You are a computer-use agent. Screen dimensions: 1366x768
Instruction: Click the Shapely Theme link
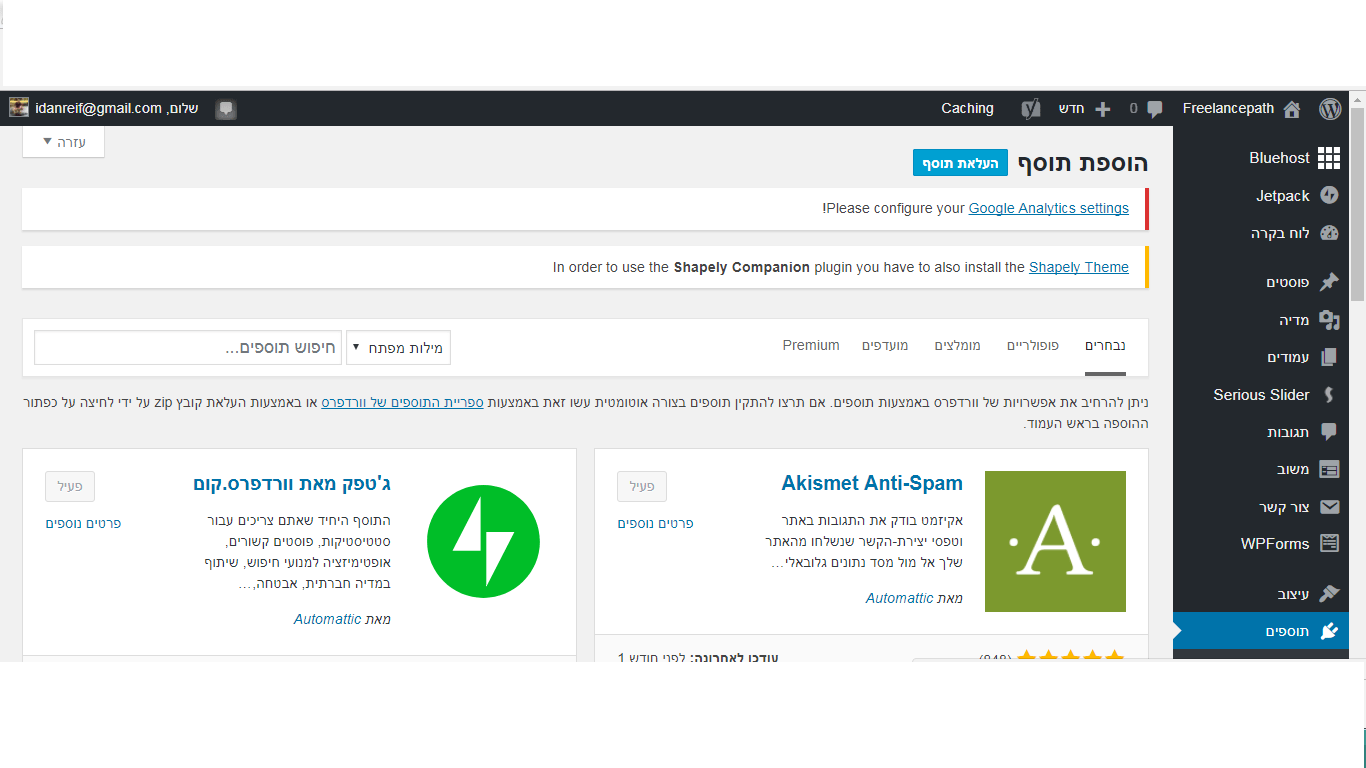click(1078, 267)
